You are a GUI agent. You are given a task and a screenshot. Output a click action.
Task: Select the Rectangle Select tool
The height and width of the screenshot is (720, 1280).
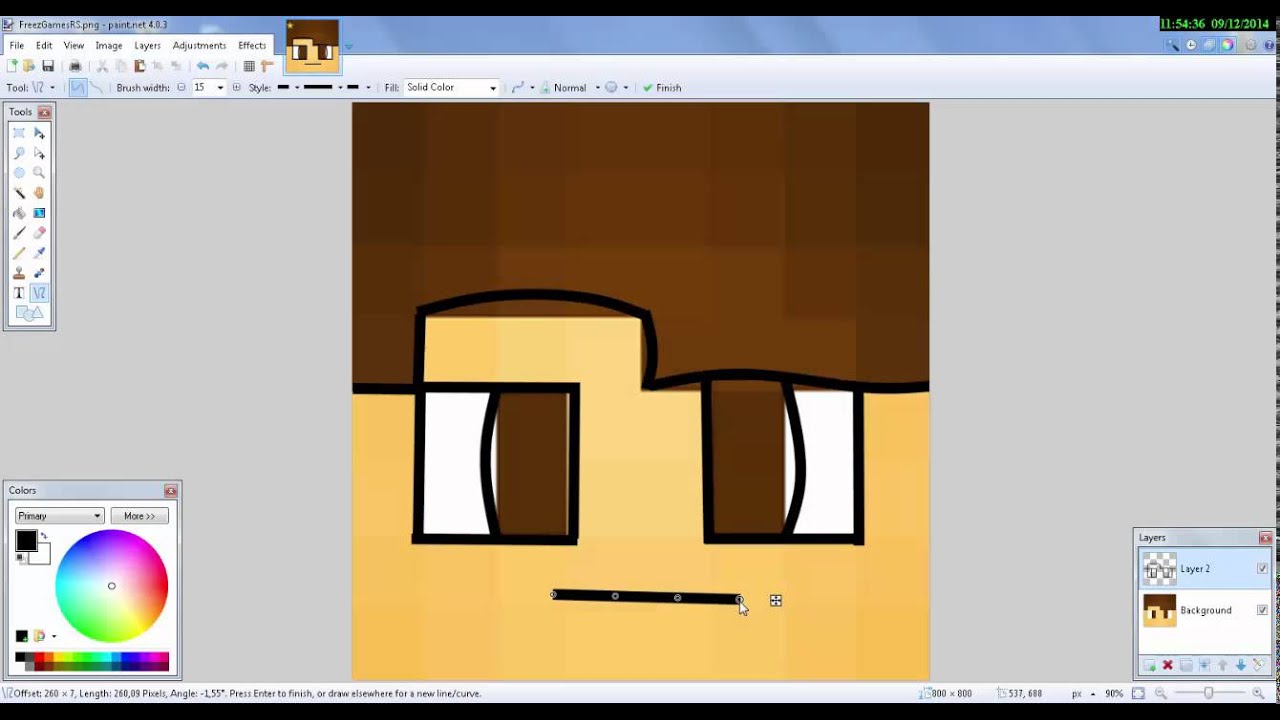point(19,133)
